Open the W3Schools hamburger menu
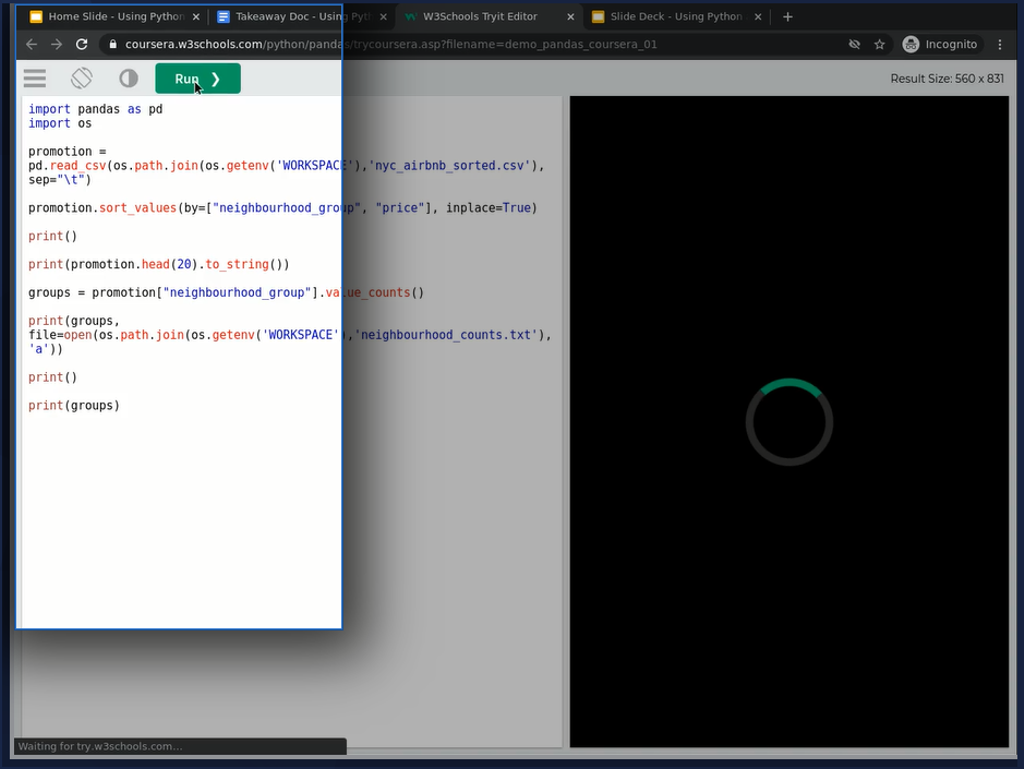The width and height of the screenshot is (1024, 769). pyautogui.click(x=35, y=78)
